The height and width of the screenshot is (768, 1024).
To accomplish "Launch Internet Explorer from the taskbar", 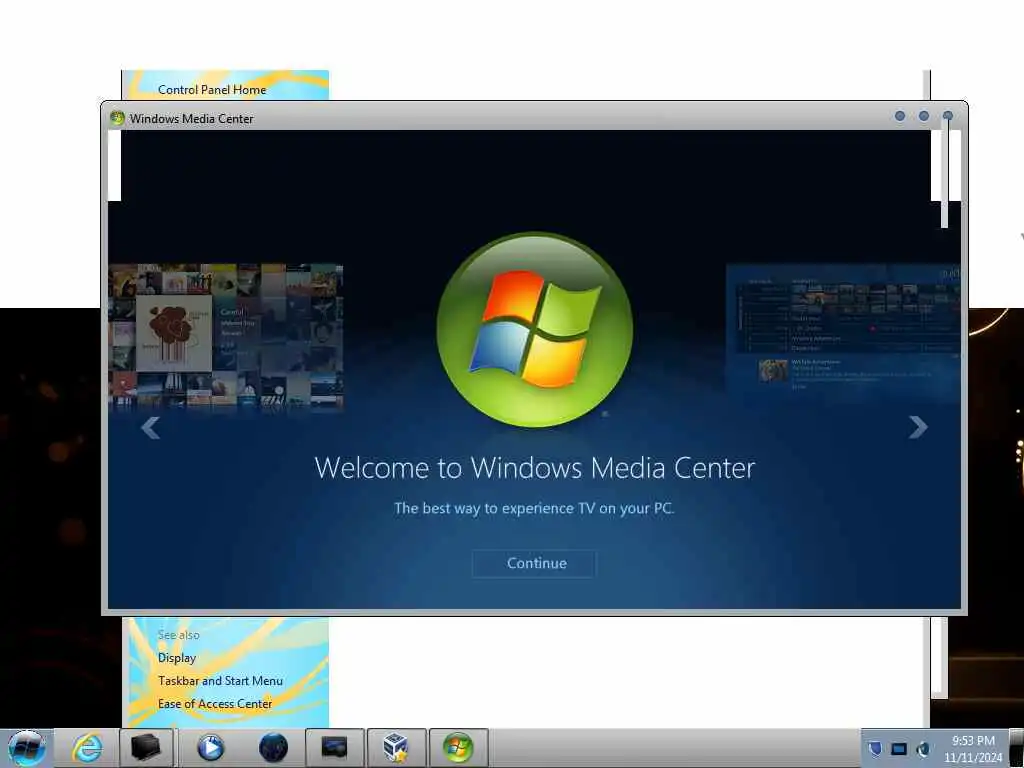I will tap(87, 748).
